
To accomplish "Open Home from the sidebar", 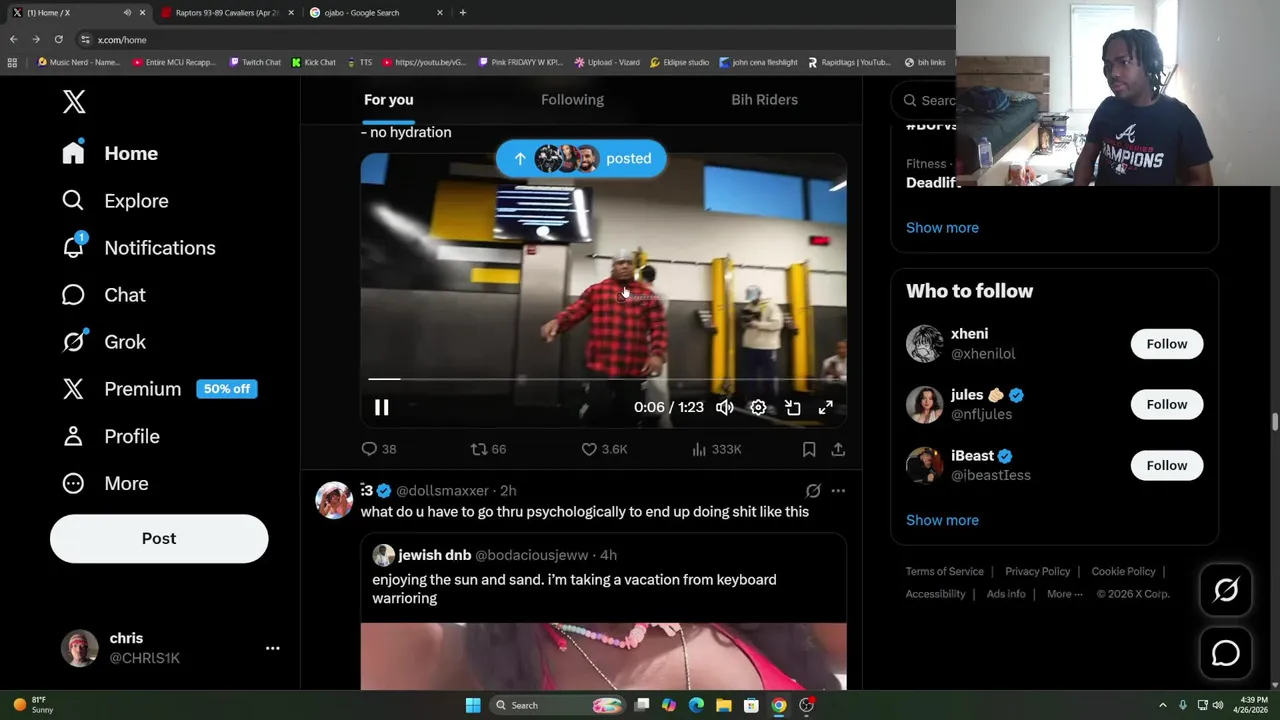I will point(110,153).
